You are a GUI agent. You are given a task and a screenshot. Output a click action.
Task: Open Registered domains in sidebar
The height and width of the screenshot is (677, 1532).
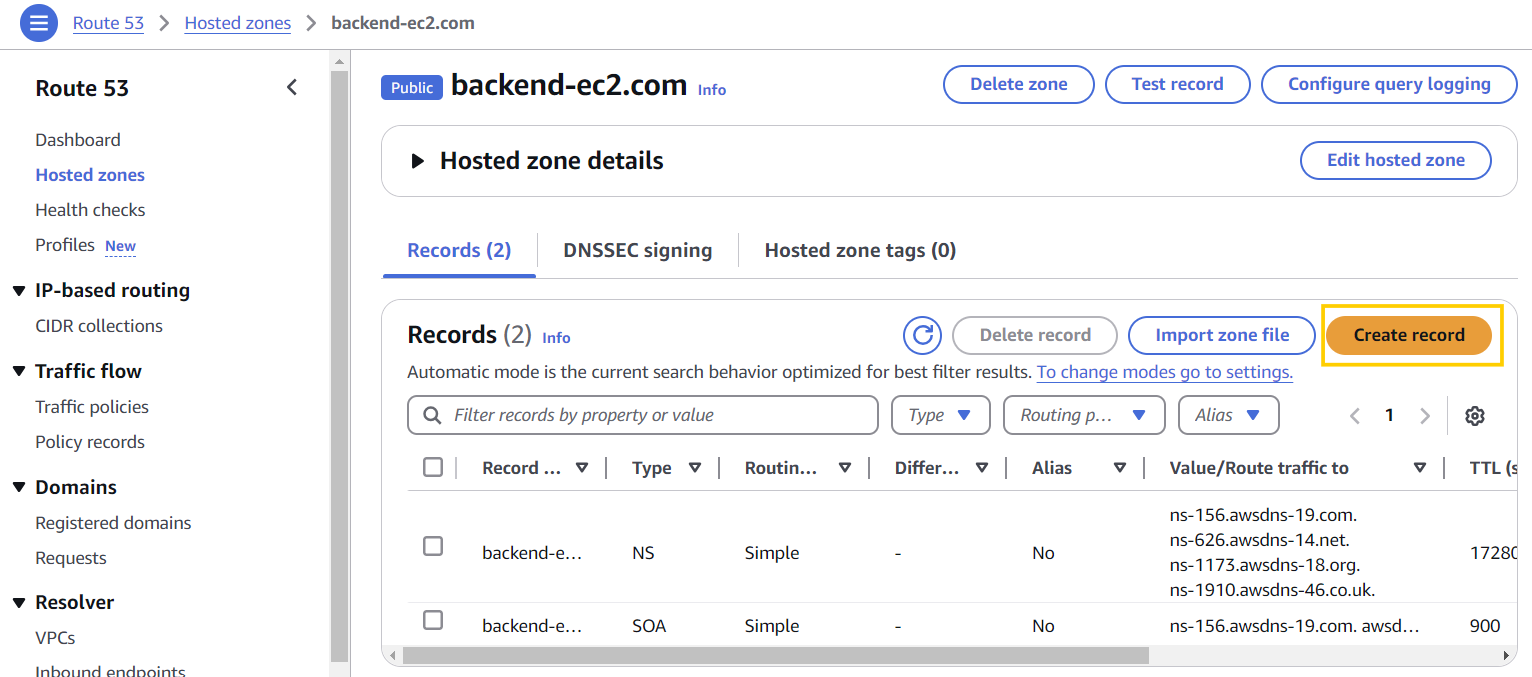click(x=113, y=523)
